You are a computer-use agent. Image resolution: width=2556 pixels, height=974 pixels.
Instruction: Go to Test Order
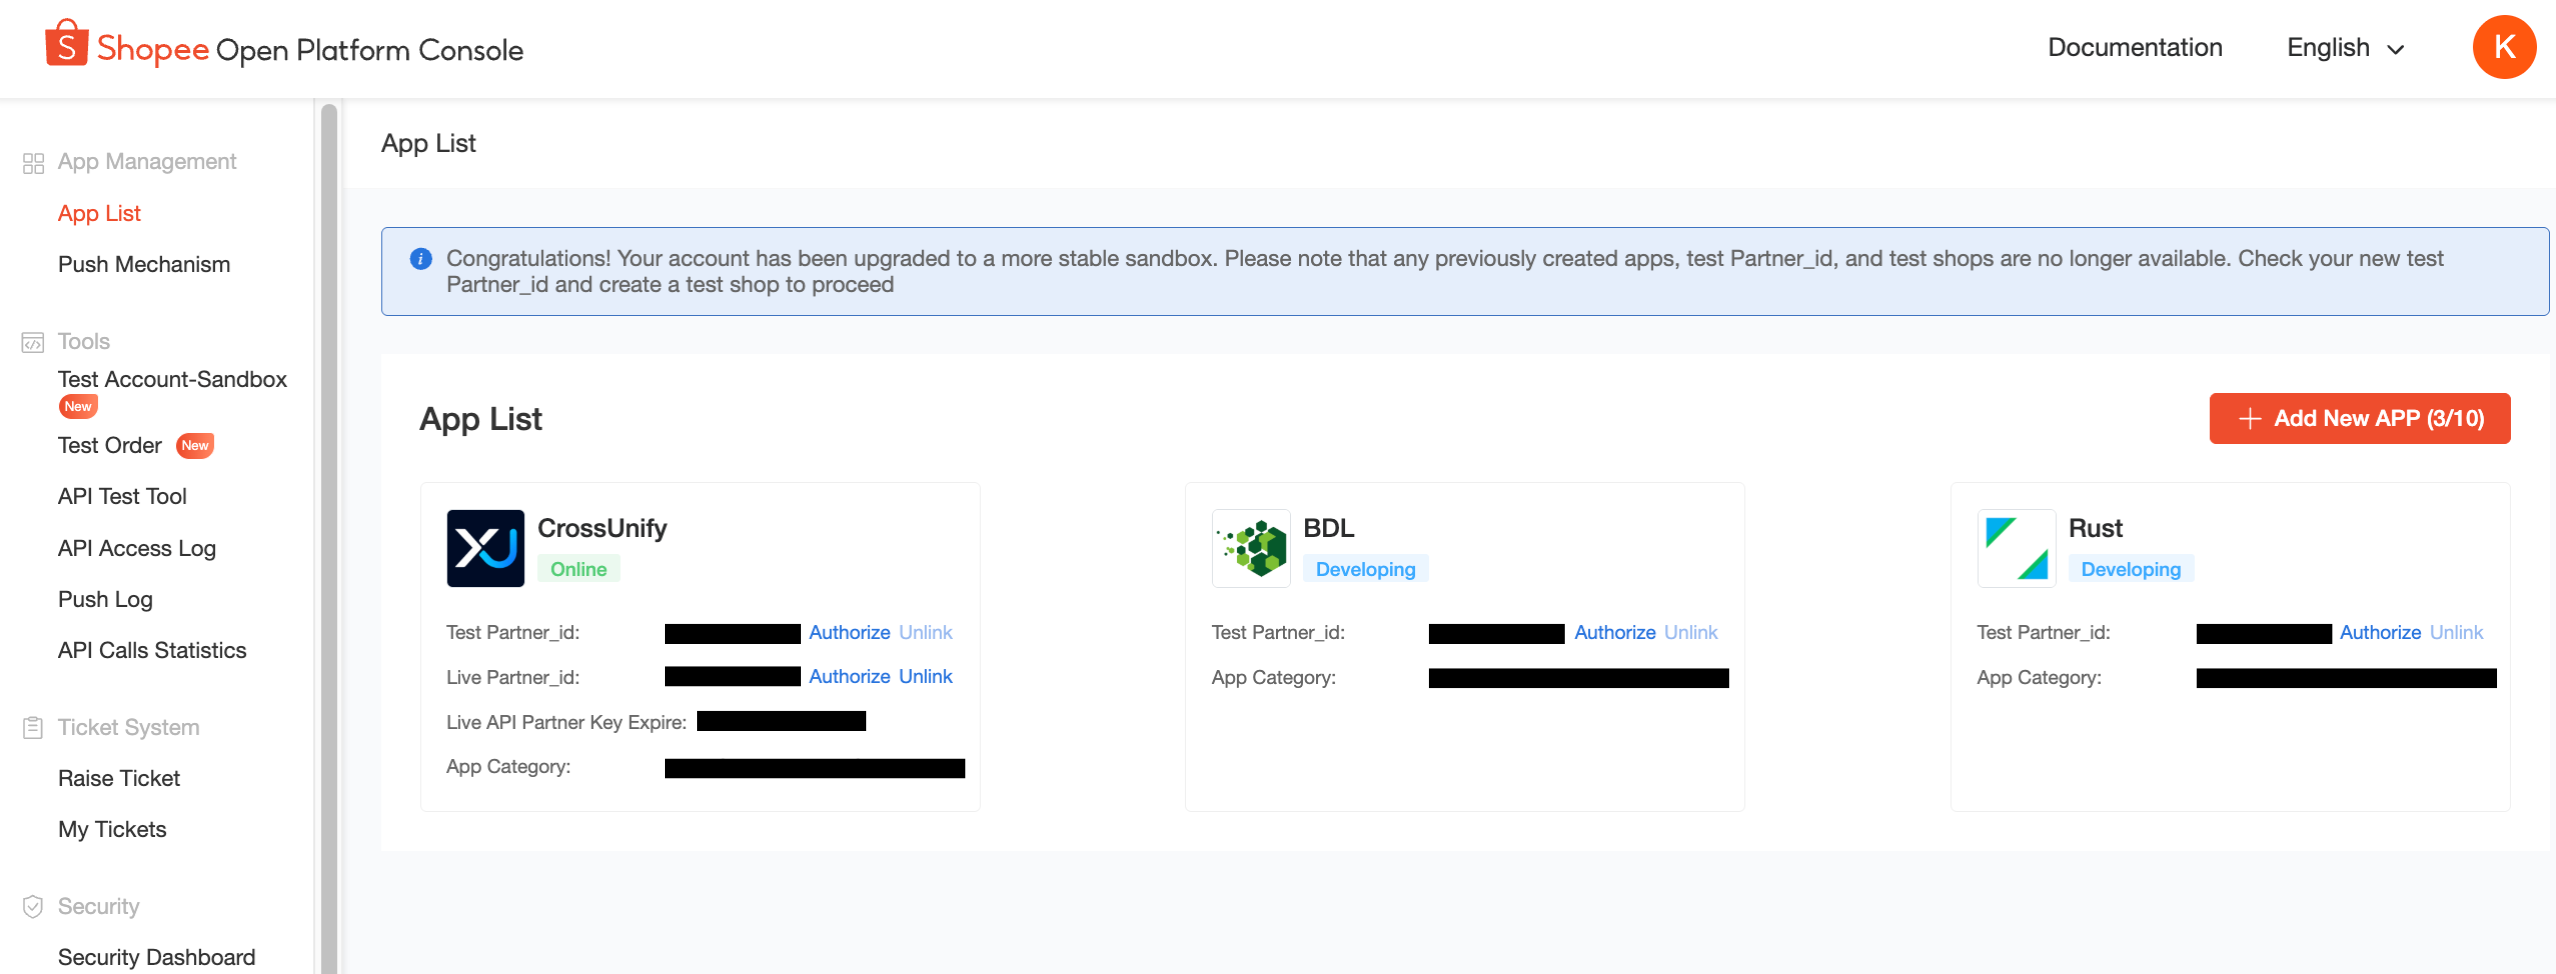pos(110,445)
